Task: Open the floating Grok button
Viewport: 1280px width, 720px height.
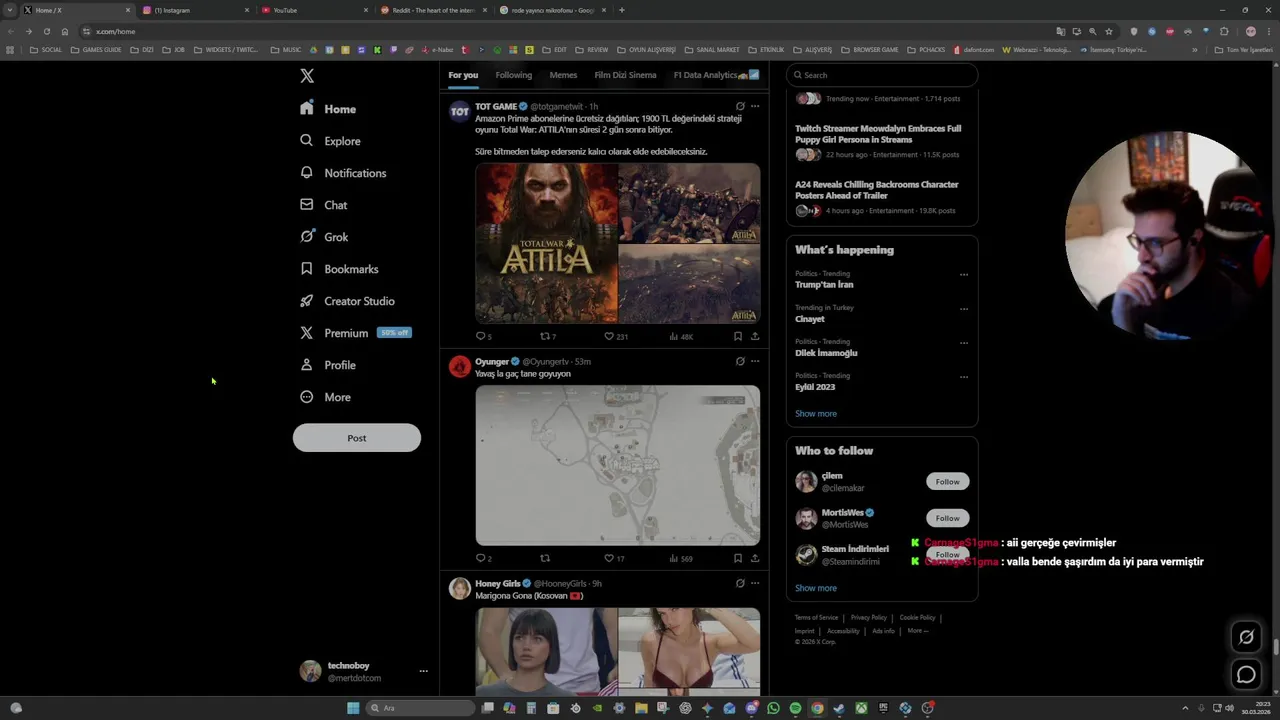Action: point(1246,636)
